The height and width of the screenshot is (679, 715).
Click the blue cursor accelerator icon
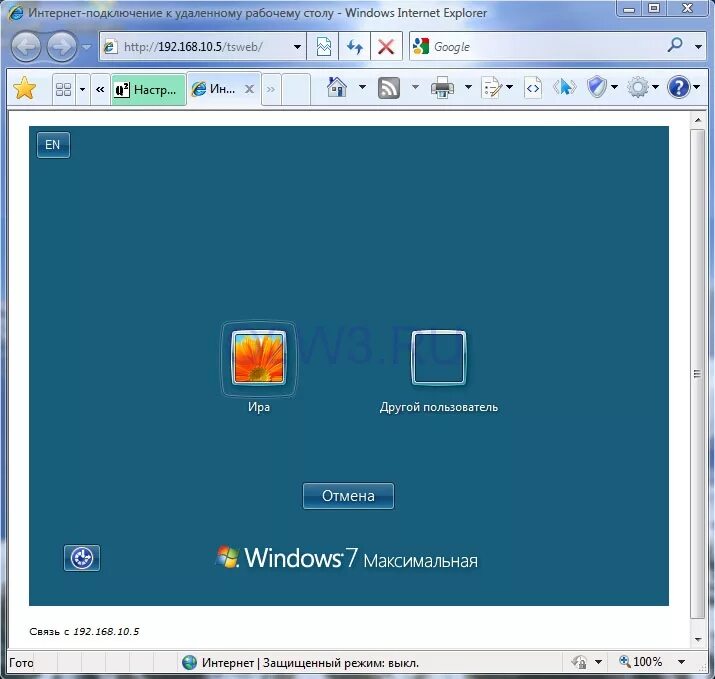coord(565,87)
